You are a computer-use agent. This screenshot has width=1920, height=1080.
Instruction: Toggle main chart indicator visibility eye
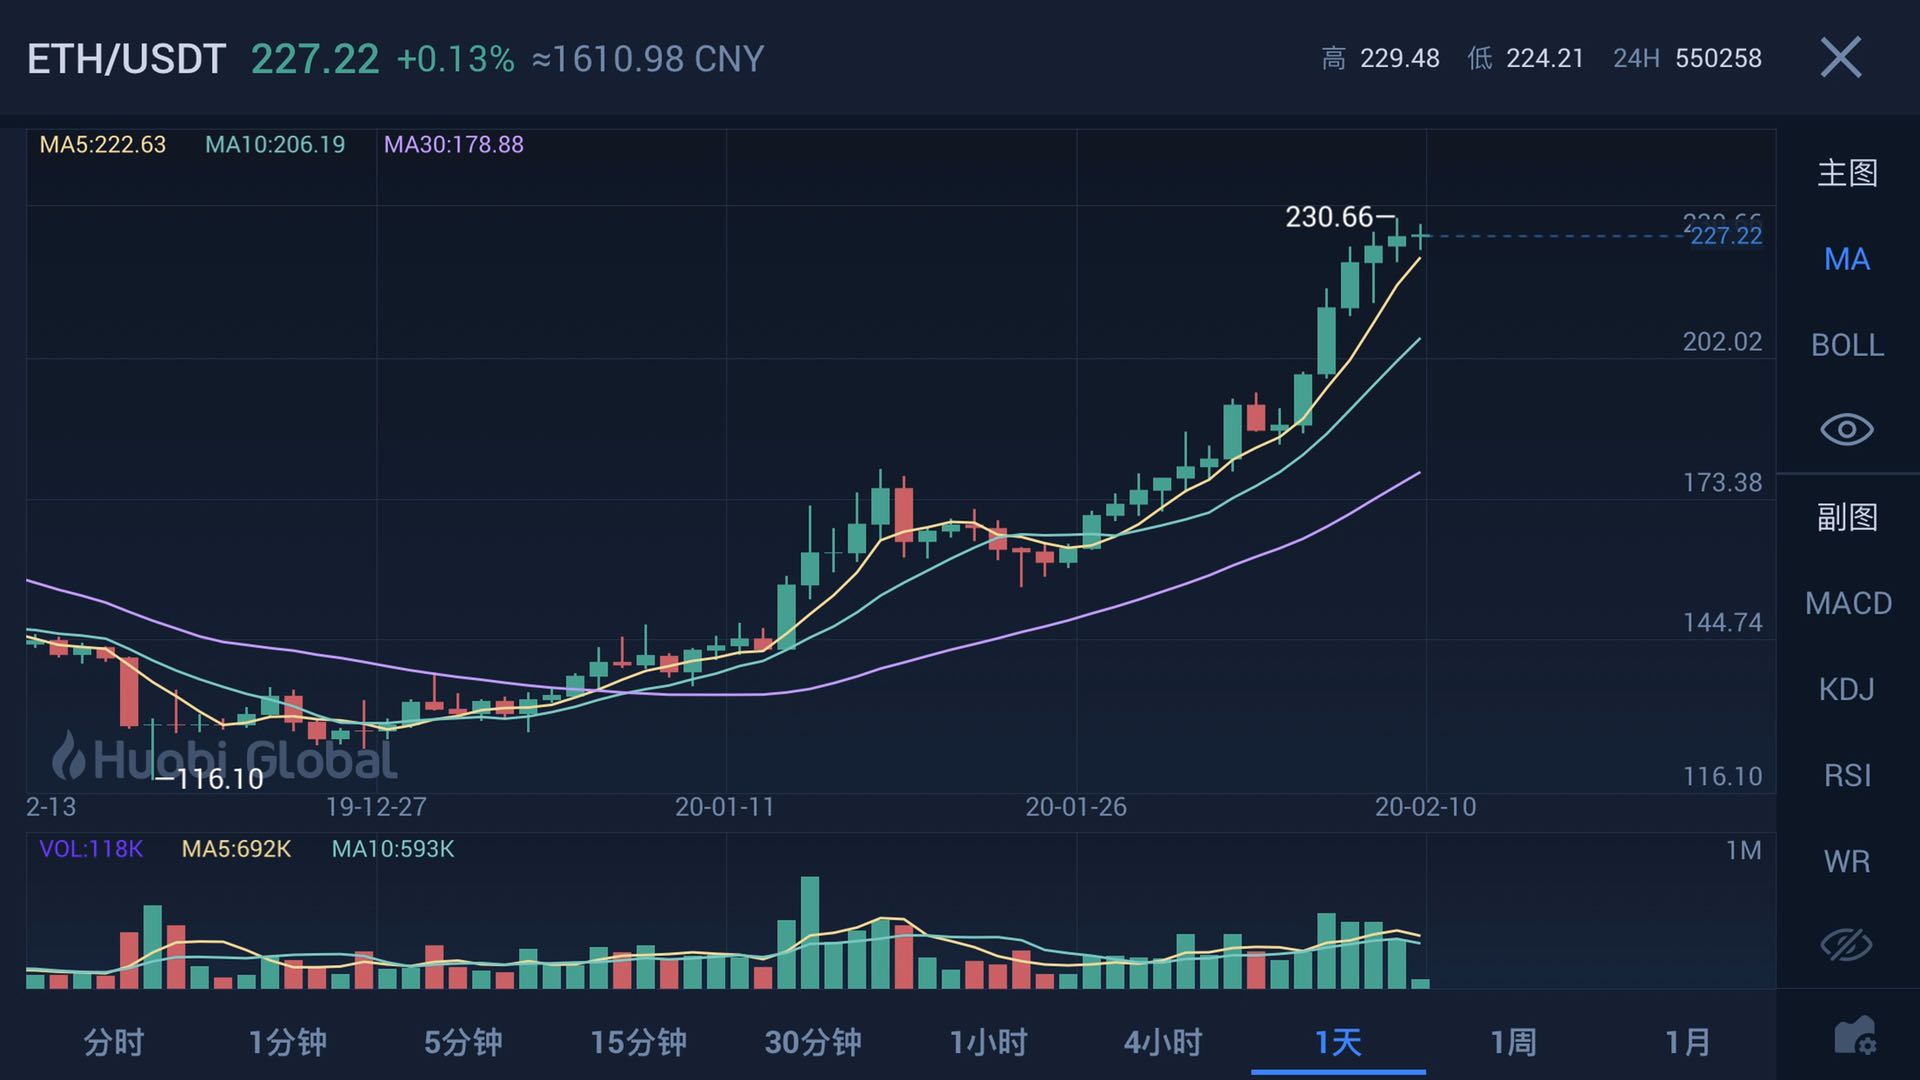point(1846,430)
